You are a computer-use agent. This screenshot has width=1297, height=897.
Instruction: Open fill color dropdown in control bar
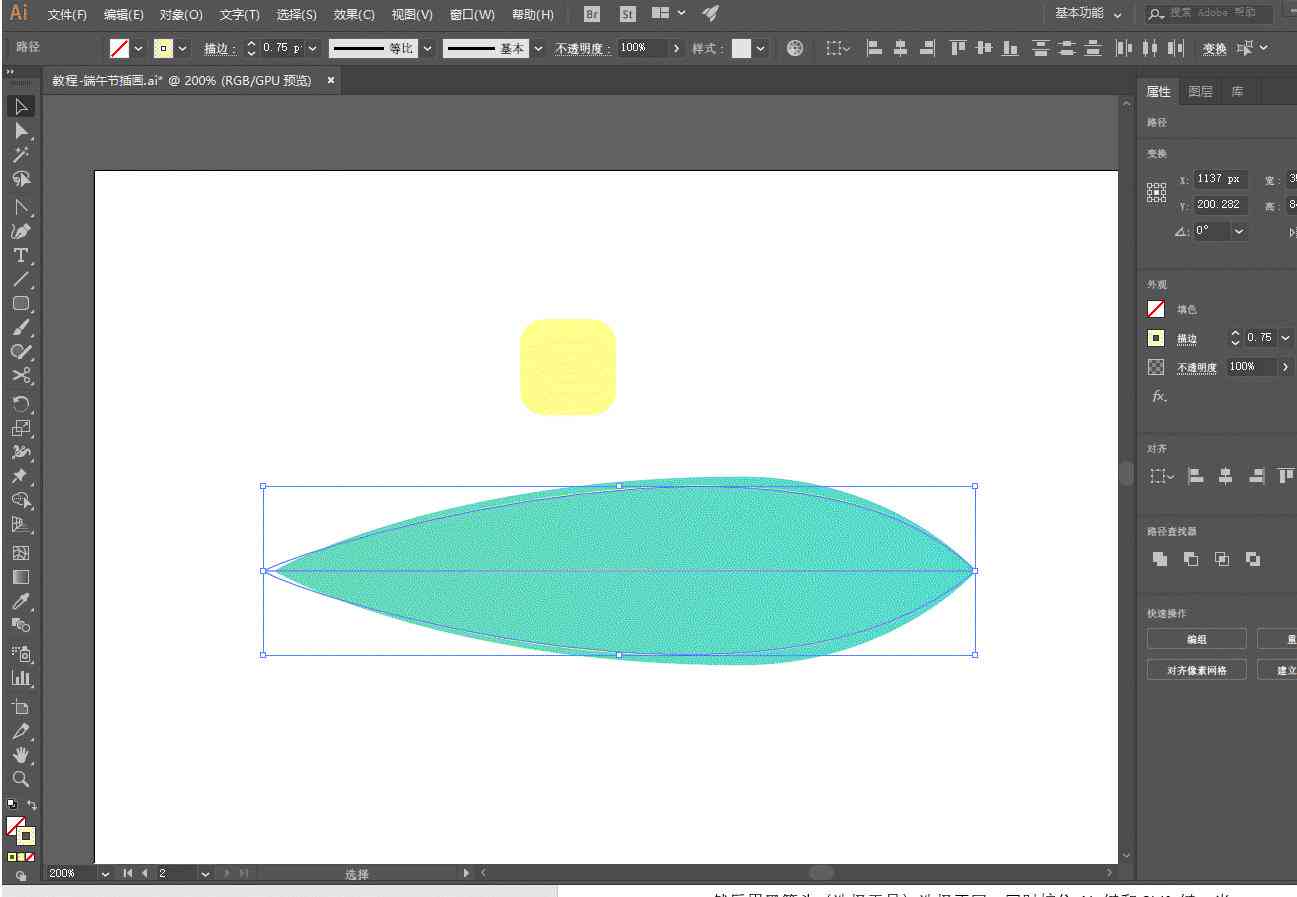tap(138, 48)
